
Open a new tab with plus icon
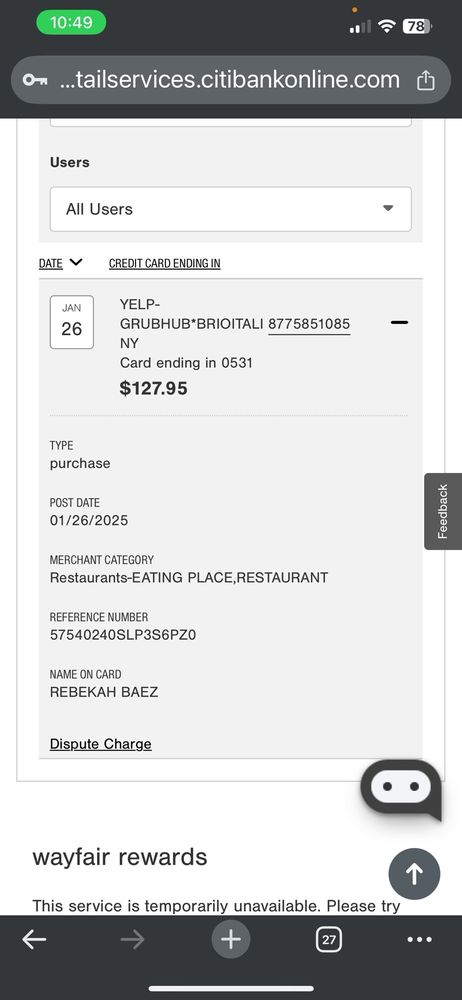coord(231,939)
